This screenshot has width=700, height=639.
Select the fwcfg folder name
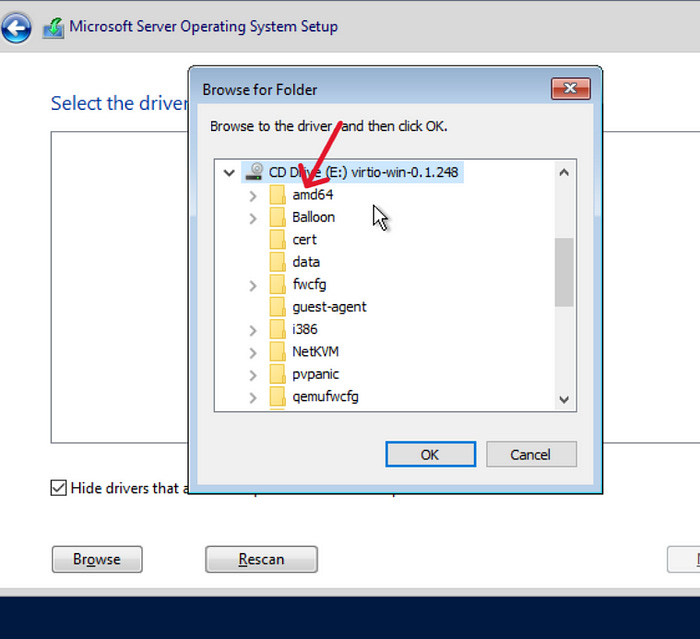309,284
